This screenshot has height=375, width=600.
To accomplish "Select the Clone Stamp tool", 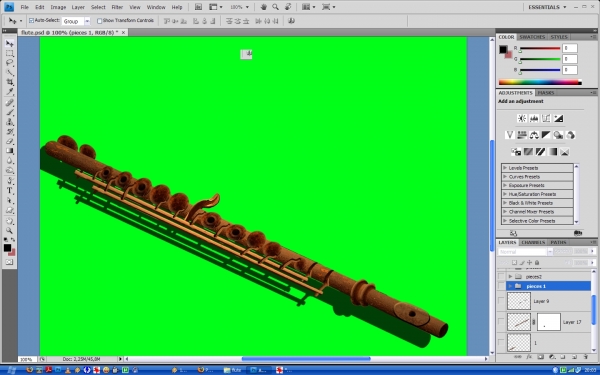I will point(10,122).
